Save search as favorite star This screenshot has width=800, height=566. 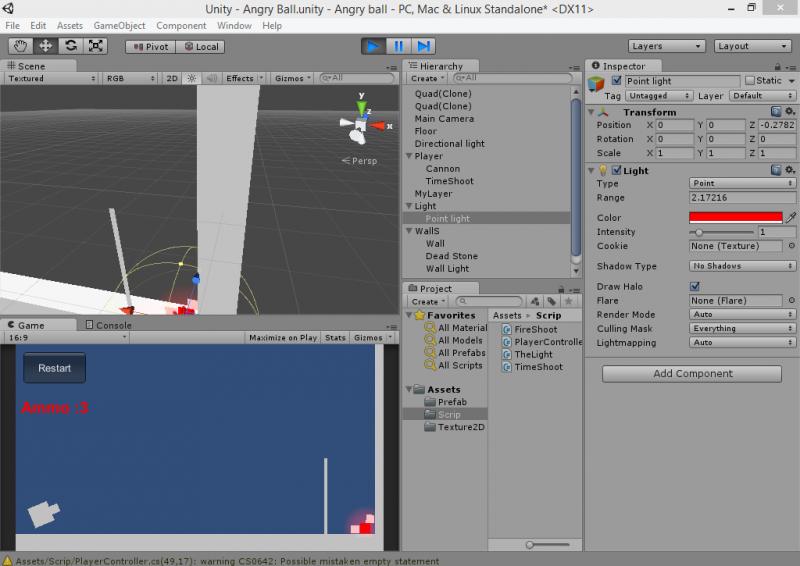pyautogui.click(x=568, y=302)
